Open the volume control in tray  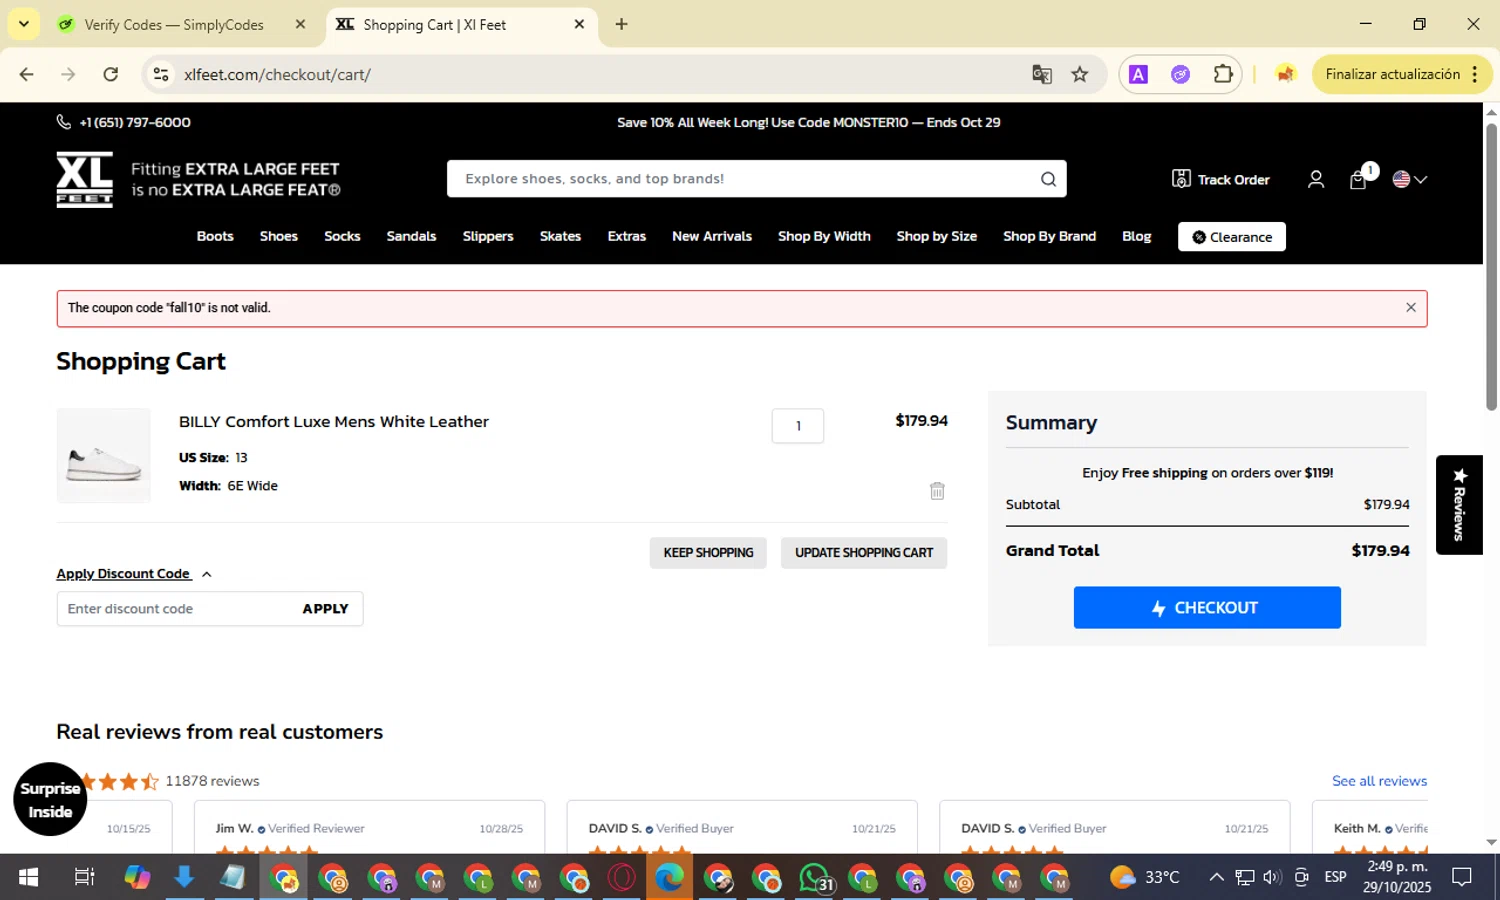1272,877
